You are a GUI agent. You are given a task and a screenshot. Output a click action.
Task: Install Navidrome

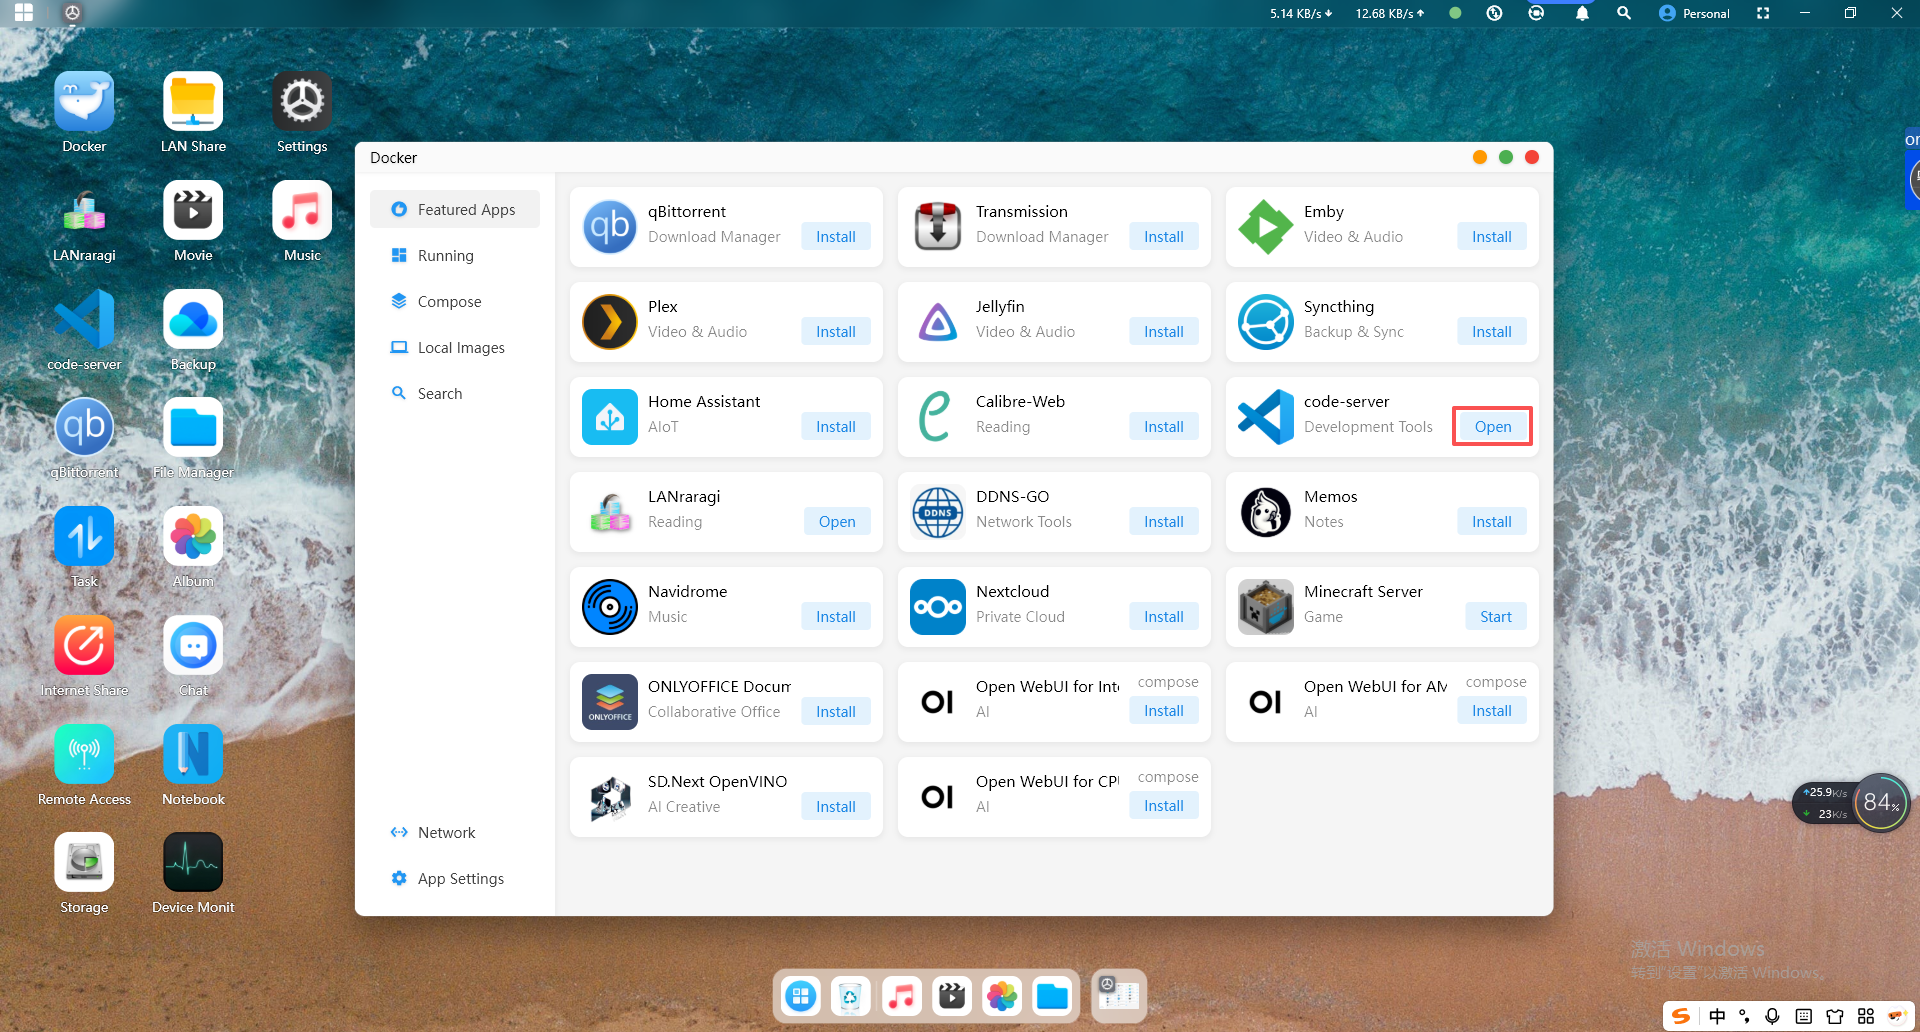point(836,617)
